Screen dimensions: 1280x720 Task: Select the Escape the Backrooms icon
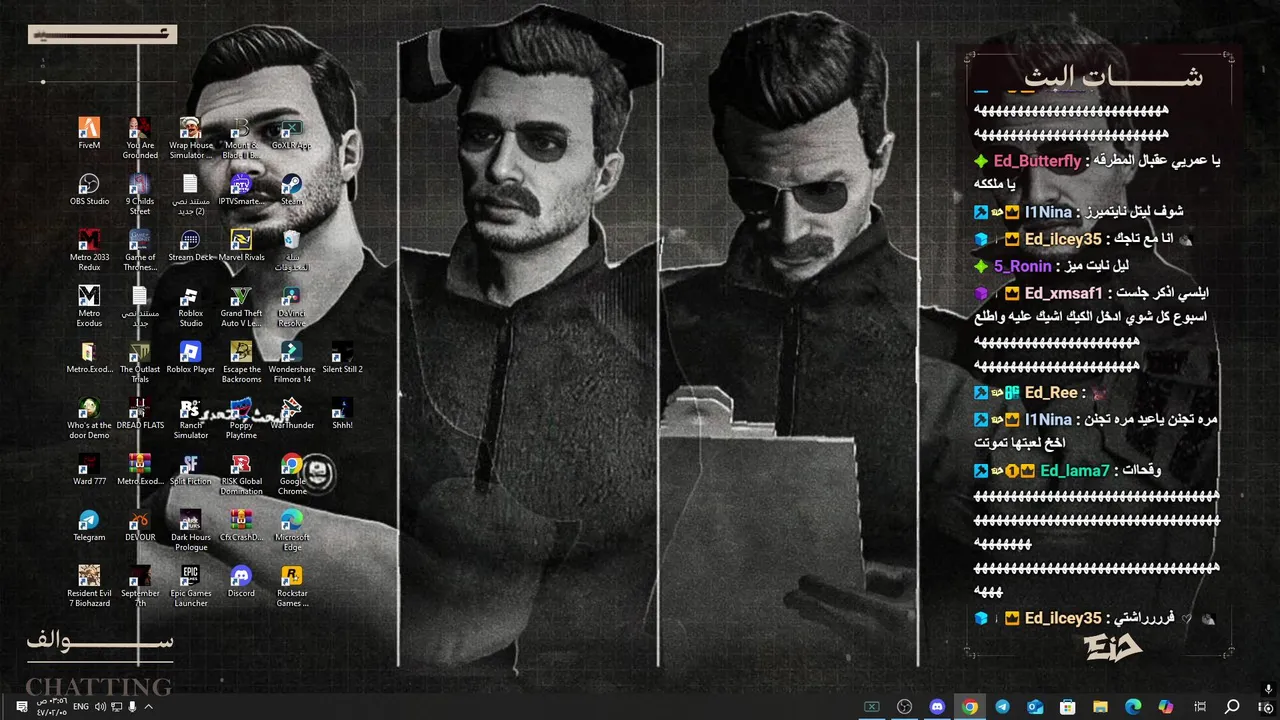(241, 362)
